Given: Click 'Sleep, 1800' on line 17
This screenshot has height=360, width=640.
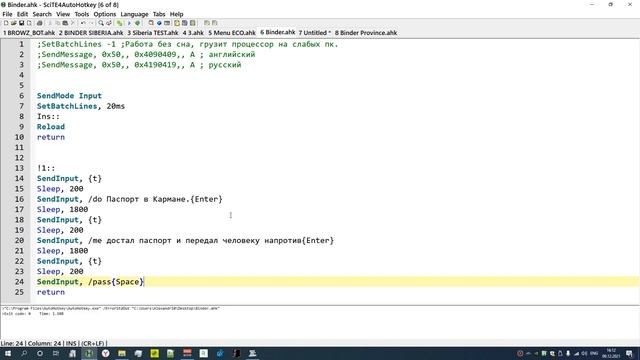Looking at the screenshot, I should tap(62, 209).
